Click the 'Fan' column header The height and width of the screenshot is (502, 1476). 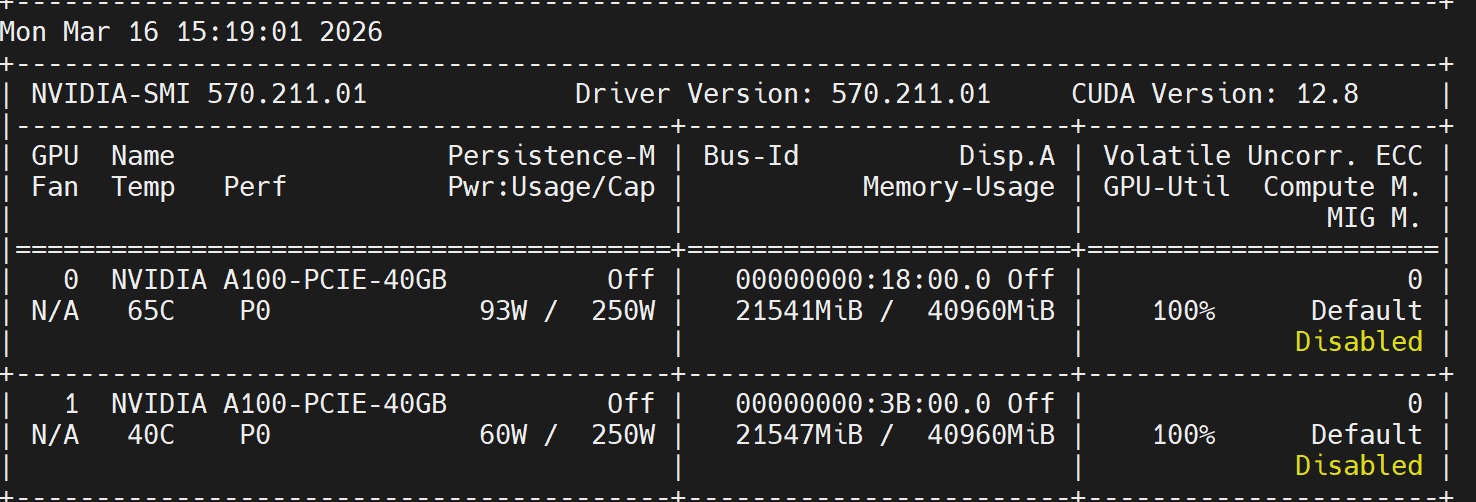tap(55, 187)
